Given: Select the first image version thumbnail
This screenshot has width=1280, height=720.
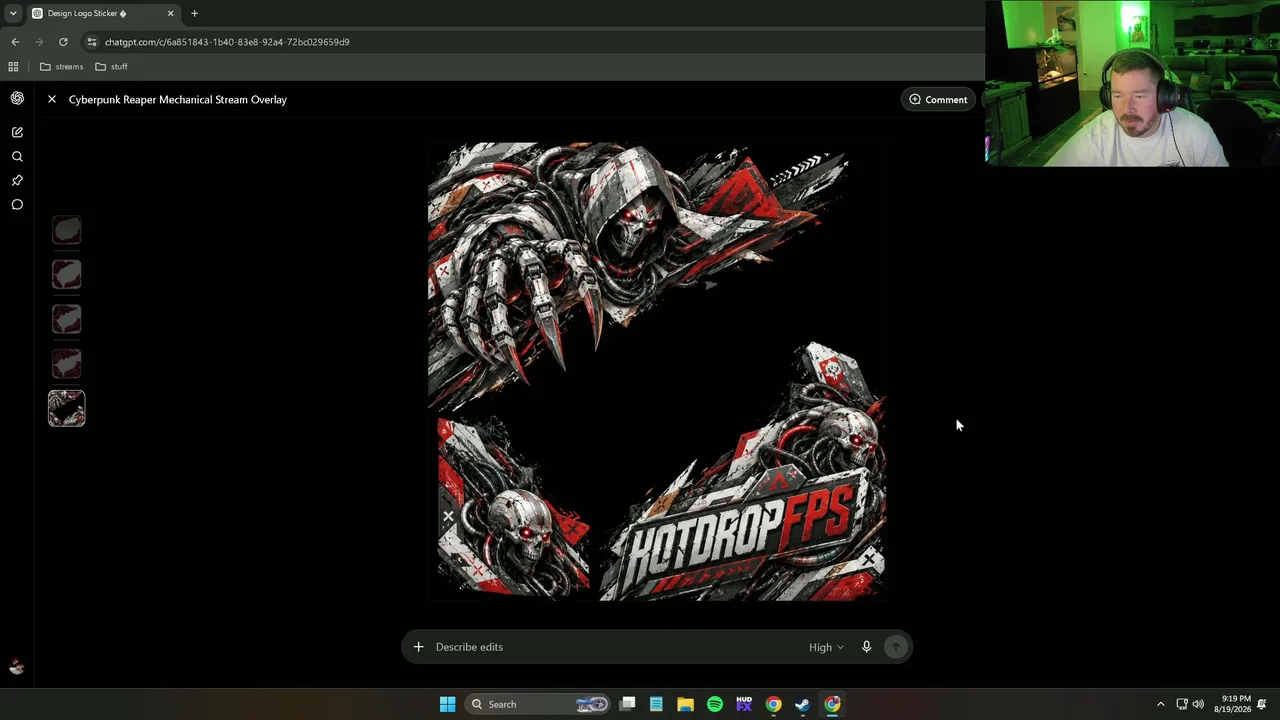Looking at the screenshot, I should [67, 231].
